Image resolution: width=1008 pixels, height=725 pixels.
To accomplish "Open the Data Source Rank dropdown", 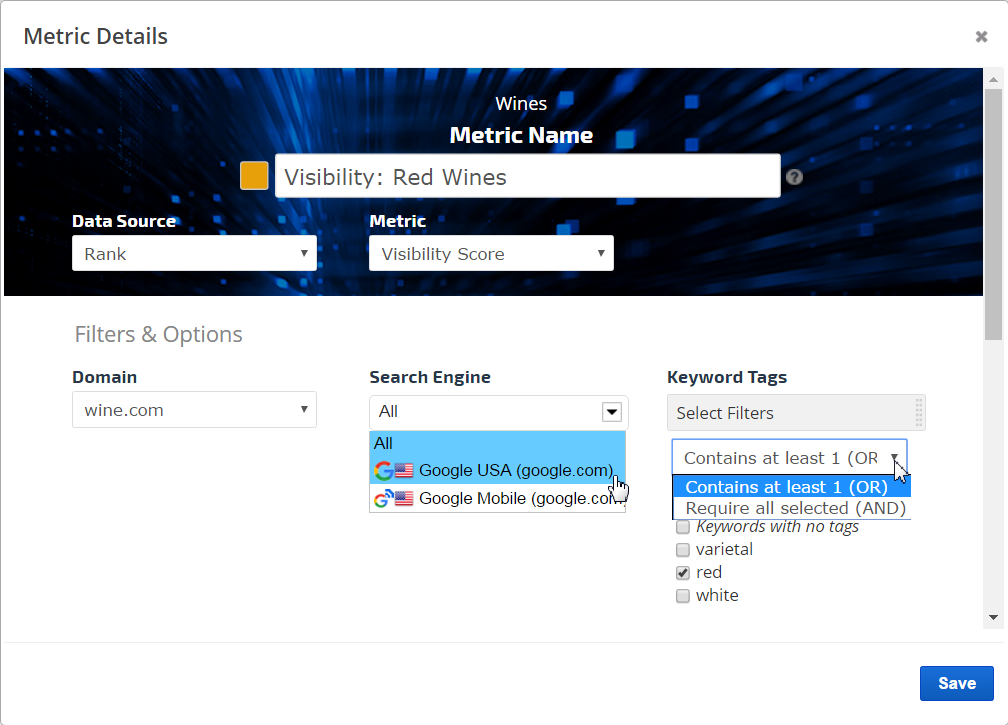I will (194, 254).
